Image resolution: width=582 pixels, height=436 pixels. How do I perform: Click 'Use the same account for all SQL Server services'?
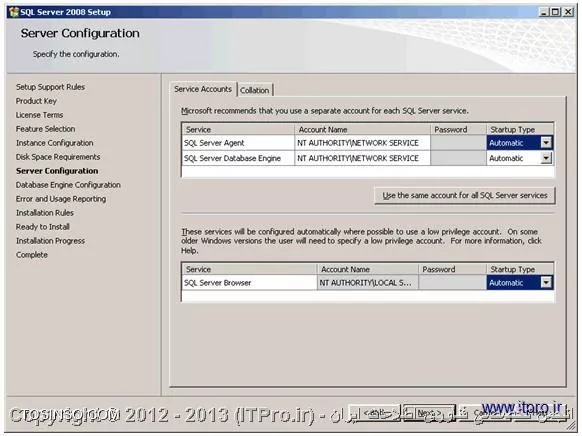(x=465, y=196)
